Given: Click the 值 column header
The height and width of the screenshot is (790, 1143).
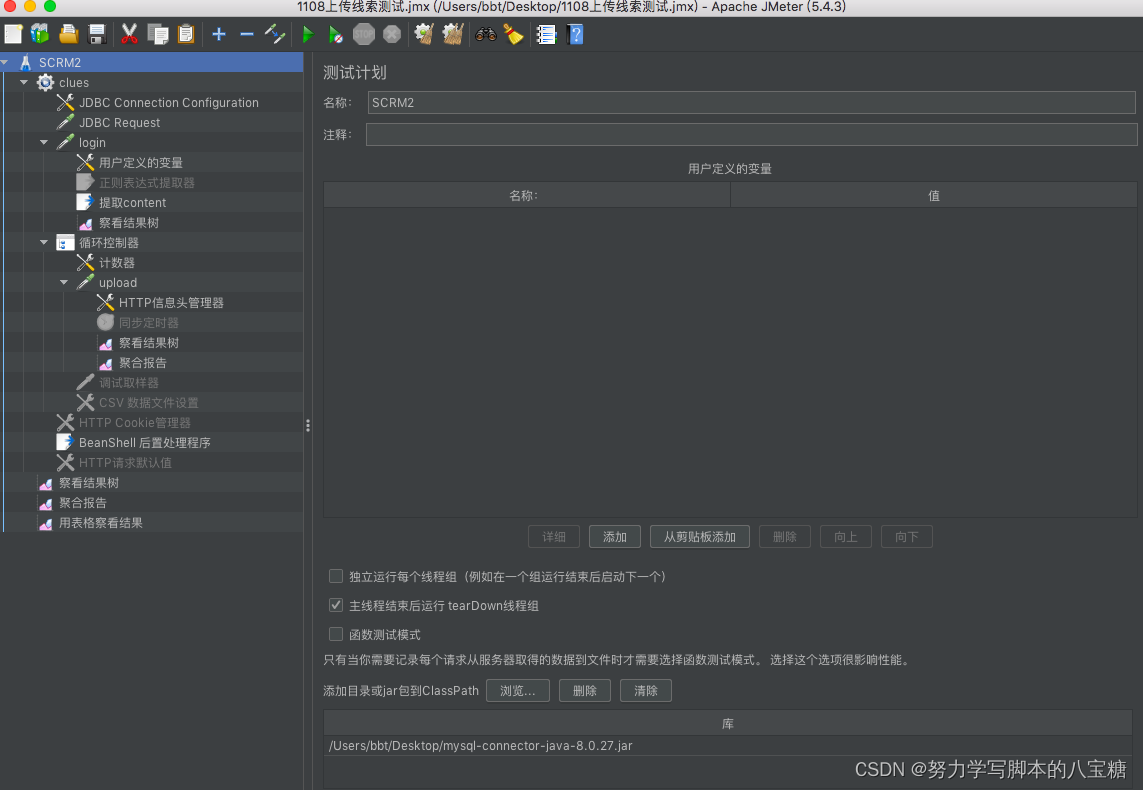Looking at the screenshot, I should (x=934, y=195).
